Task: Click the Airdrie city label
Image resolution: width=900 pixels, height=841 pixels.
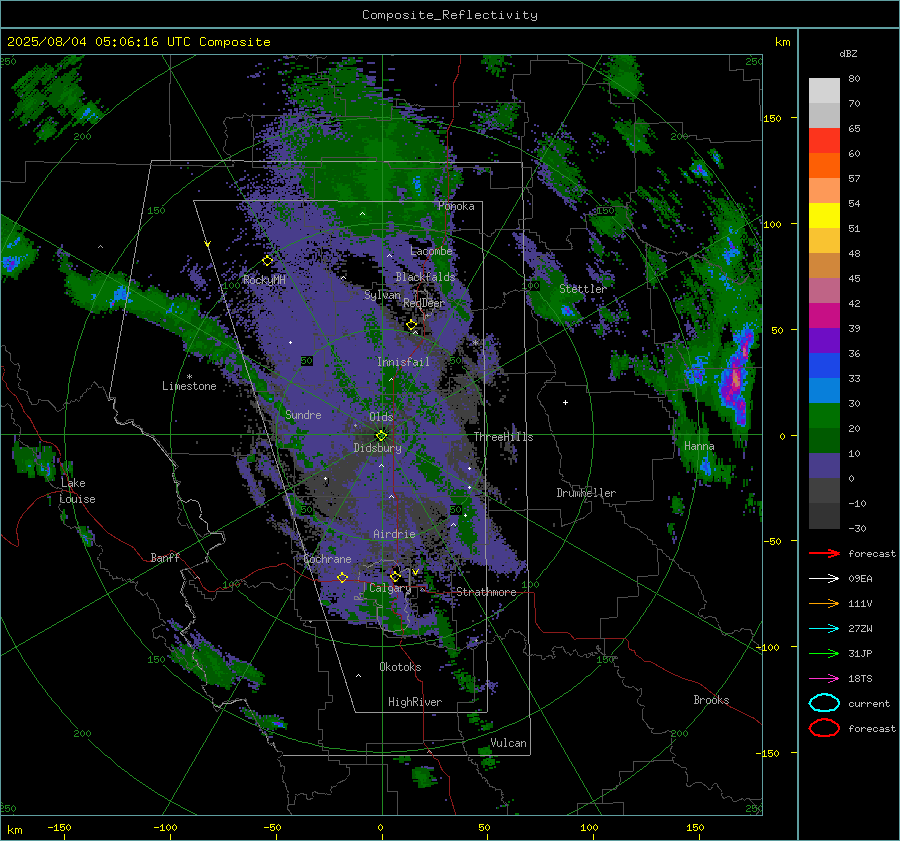Action: click(394, 534)
